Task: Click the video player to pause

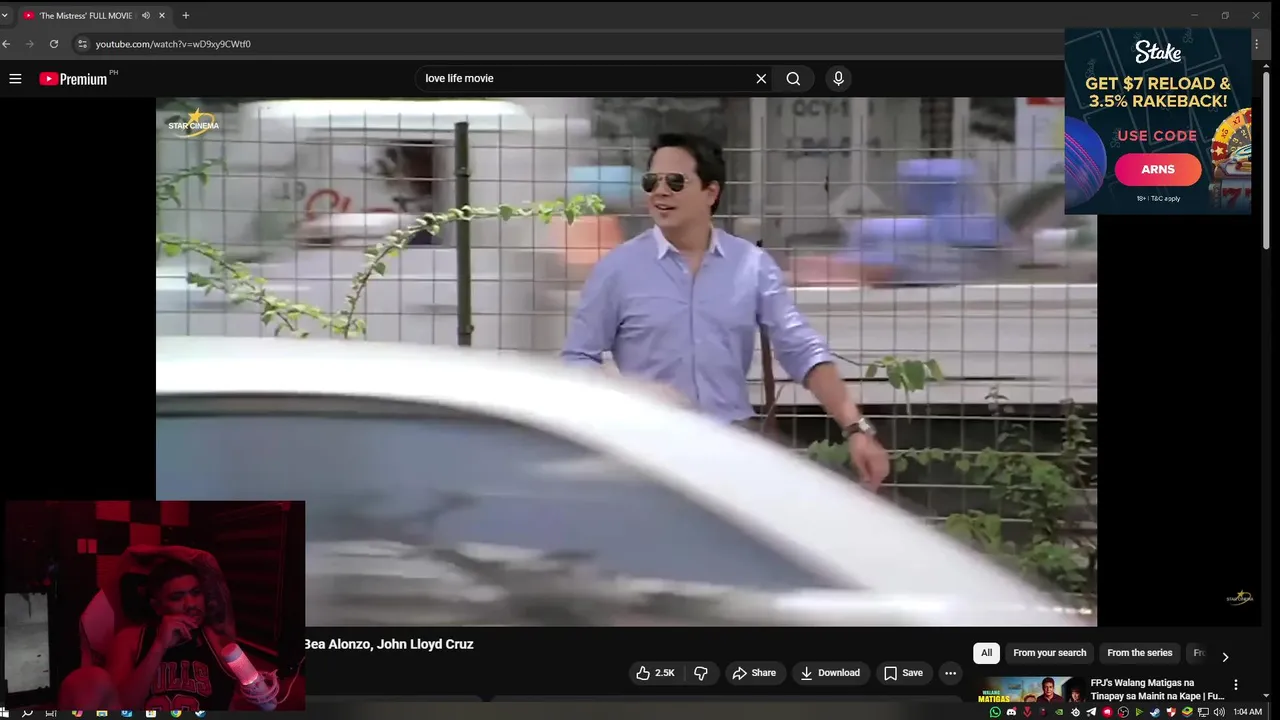Action: click(626, 361)
